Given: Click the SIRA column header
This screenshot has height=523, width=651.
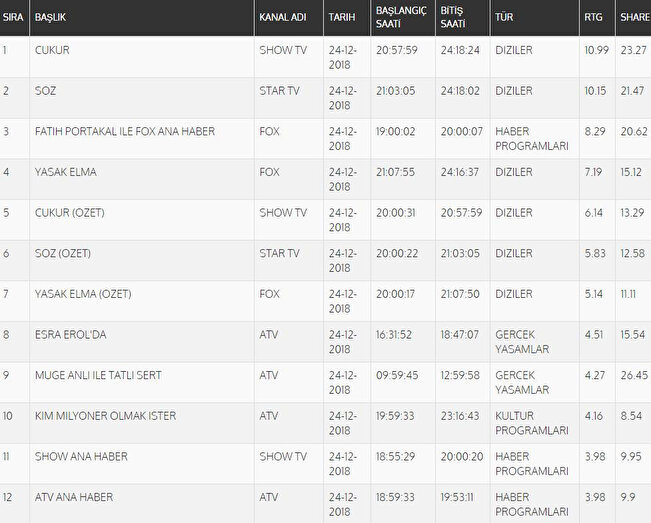Looking at the screenshot, I should click(13, 18).
